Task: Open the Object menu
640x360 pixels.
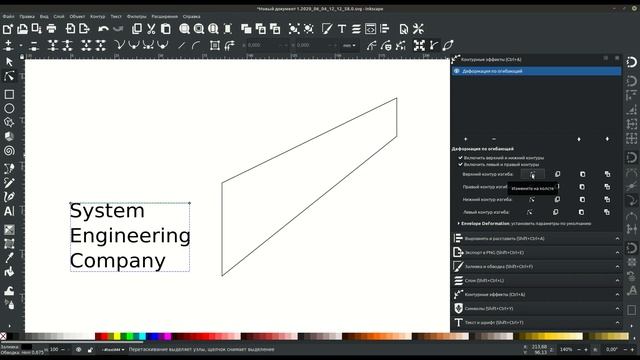Action: pyautogui.click(x=77, y=16)
